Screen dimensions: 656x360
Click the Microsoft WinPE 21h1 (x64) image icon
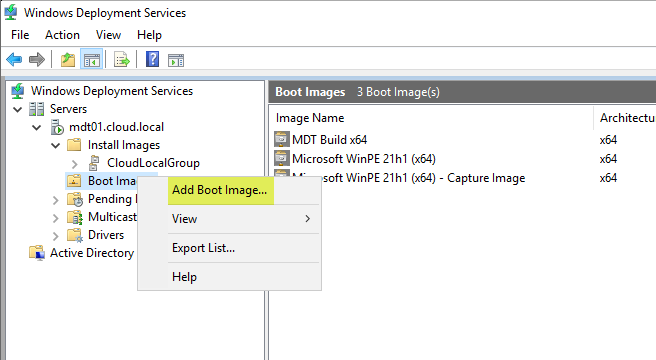point(282,159)
